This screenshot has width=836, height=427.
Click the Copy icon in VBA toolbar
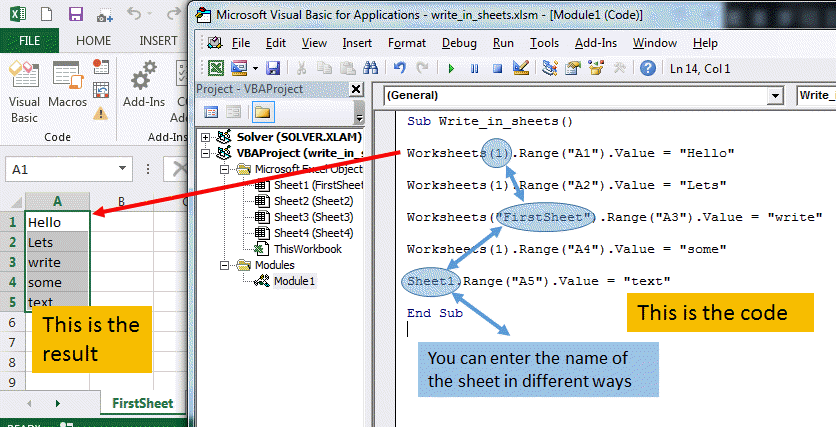point(324,68)
